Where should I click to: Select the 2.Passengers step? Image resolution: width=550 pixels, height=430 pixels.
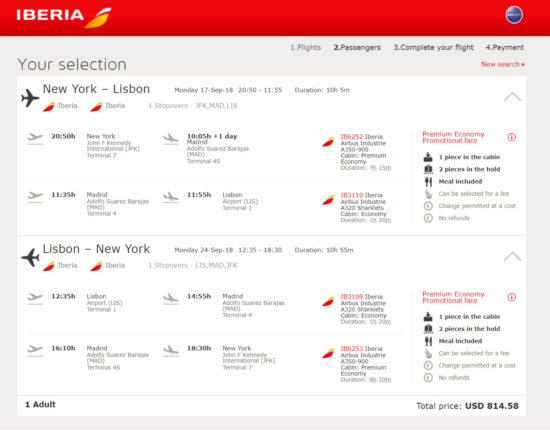pos(357,47)
